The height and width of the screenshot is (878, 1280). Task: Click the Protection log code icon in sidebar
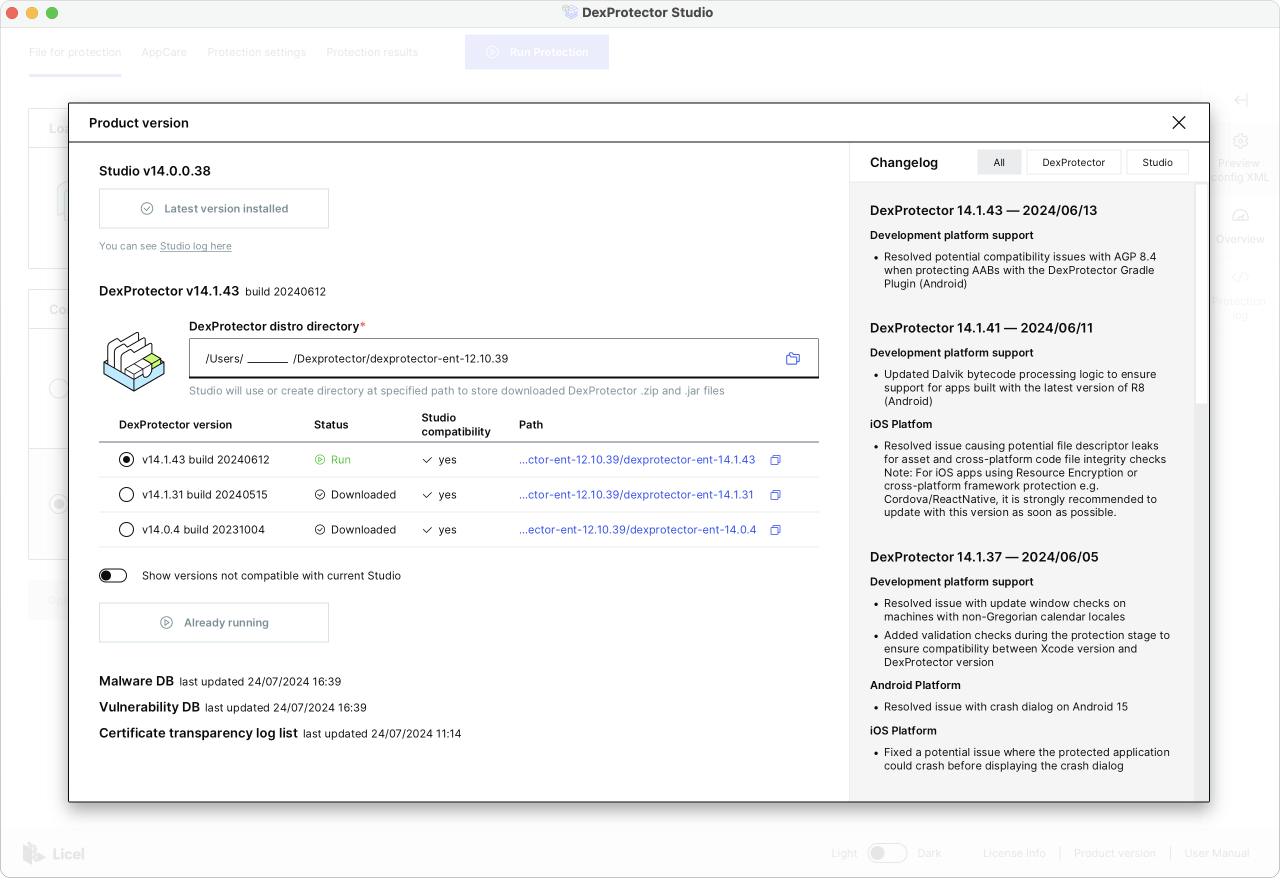click(1241, 277)
